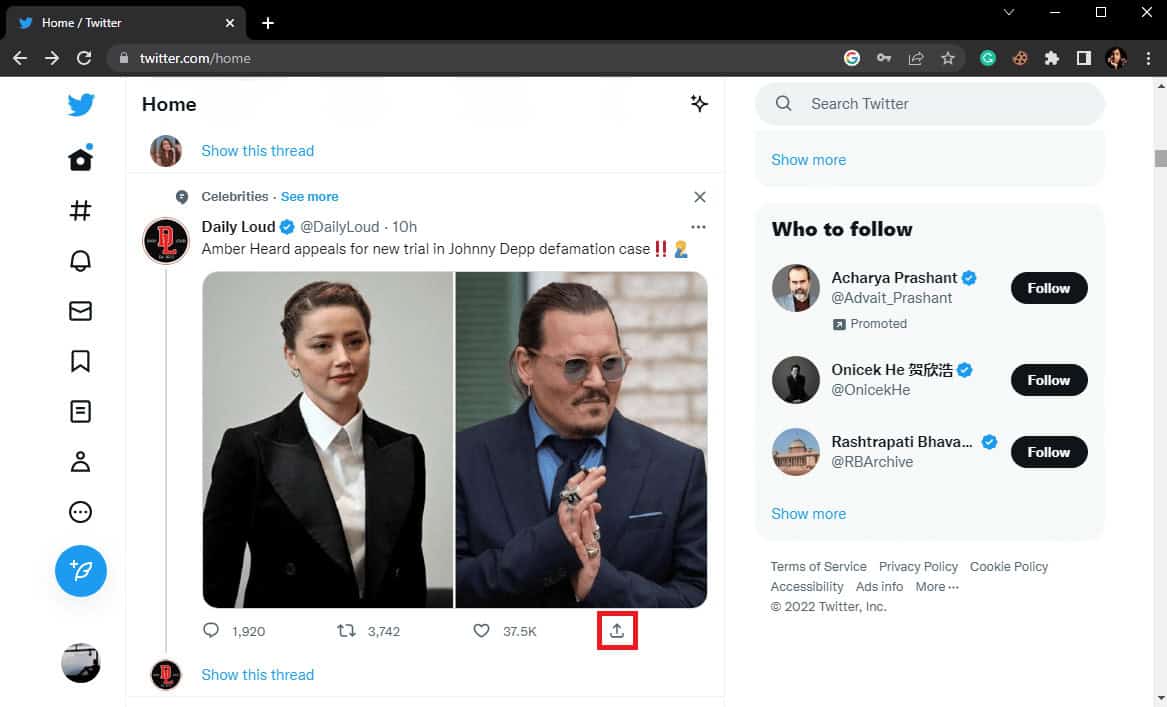Click the Google icon in address bar

(x=851, y=58)
